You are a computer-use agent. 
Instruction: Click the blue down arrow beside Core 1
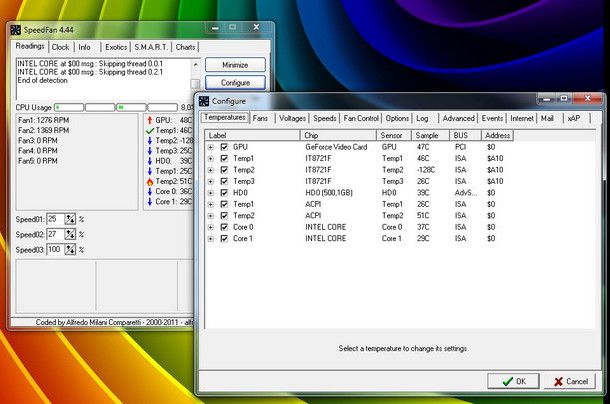tap(150, 202)
